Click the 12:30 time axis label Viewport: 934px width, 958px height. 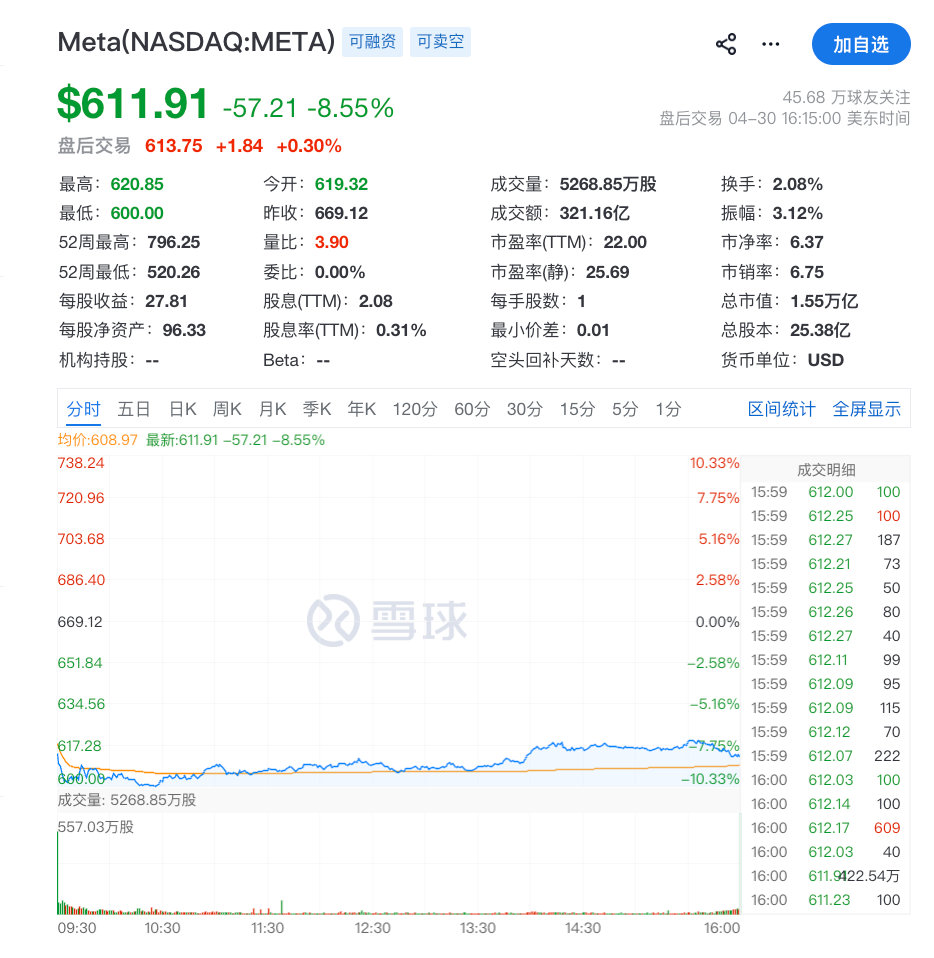(373, 927)
